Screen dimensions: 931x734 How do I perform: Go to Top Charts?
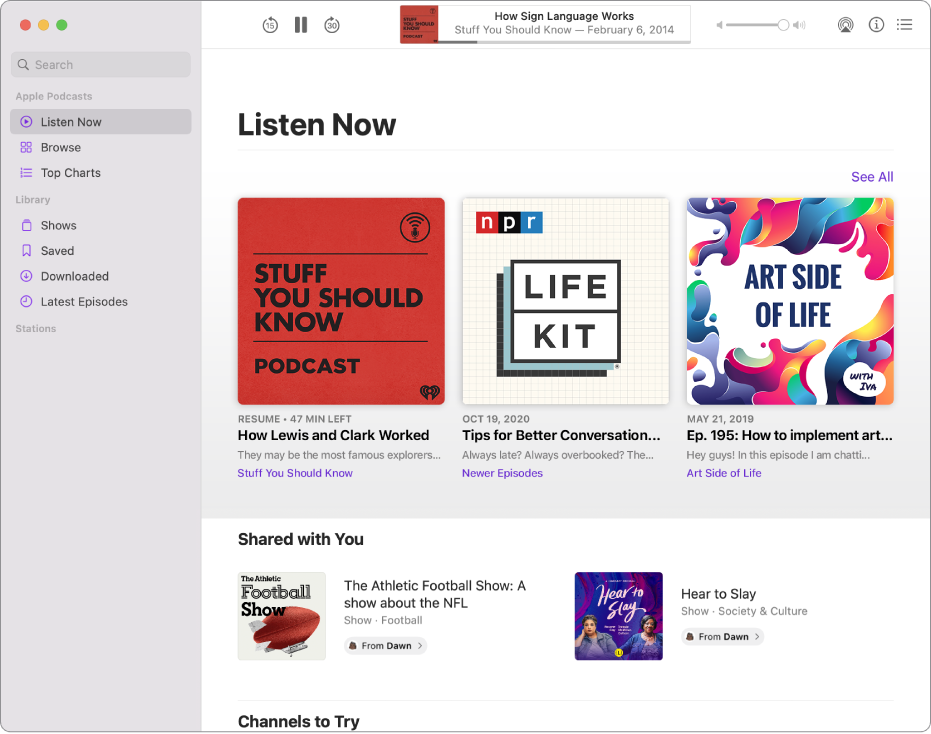point(70,173)
